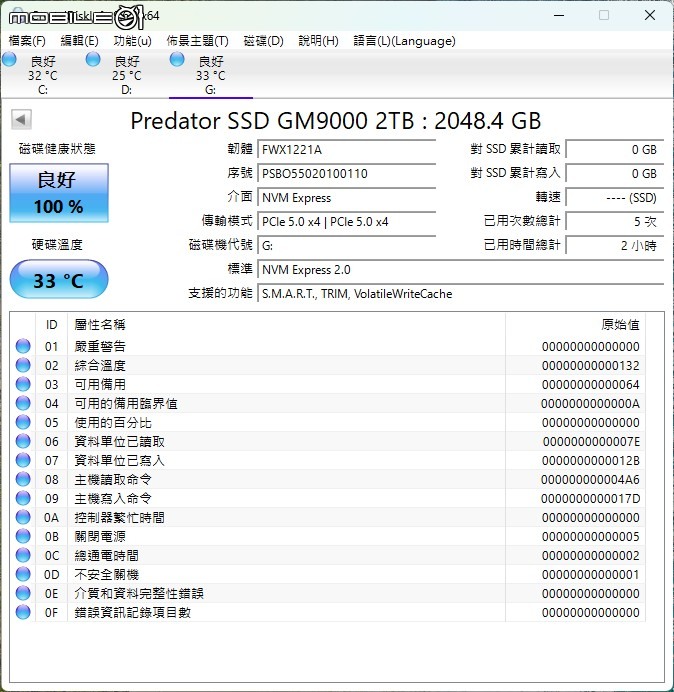The height and width of the screenshot is (692, 674).
Task: Click status orb for ID 06 row
Action: click(x=23, y=441)
